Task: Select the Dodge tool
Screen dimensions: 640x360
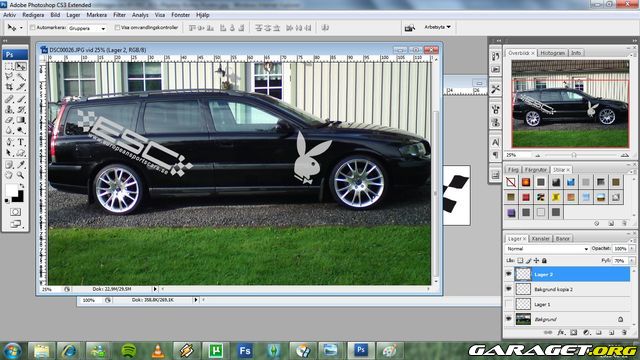Action: 21,131
